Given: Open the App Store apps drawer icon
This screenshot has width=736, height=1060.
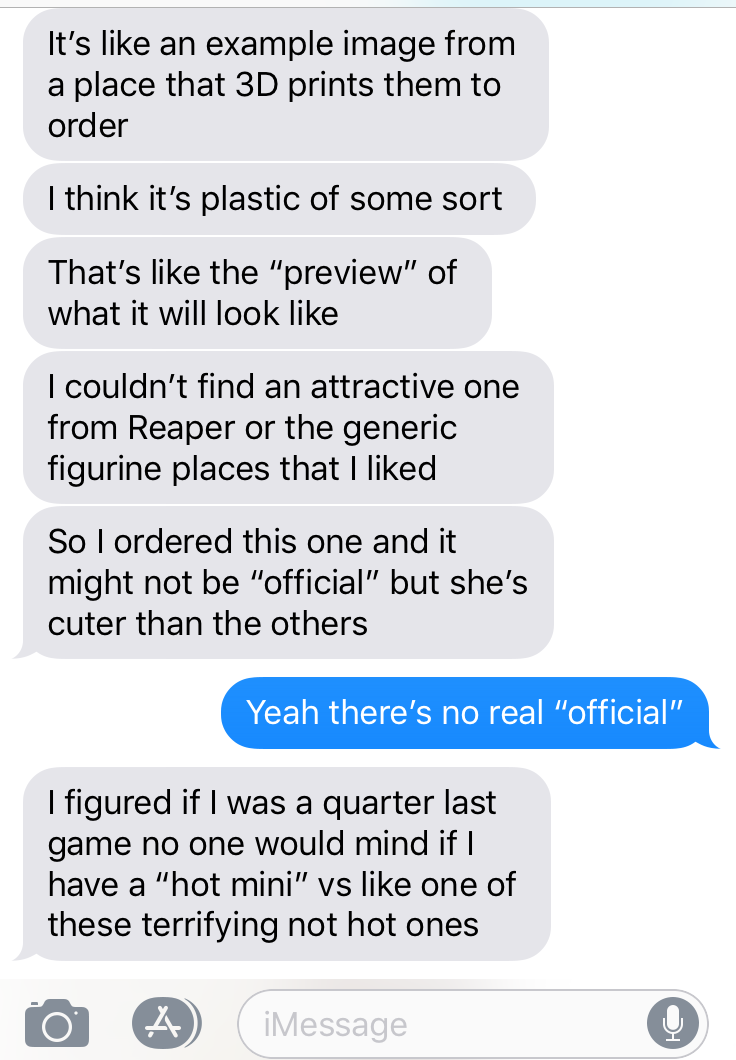Looking at the screenshot, I should (x=166, y=1022).
